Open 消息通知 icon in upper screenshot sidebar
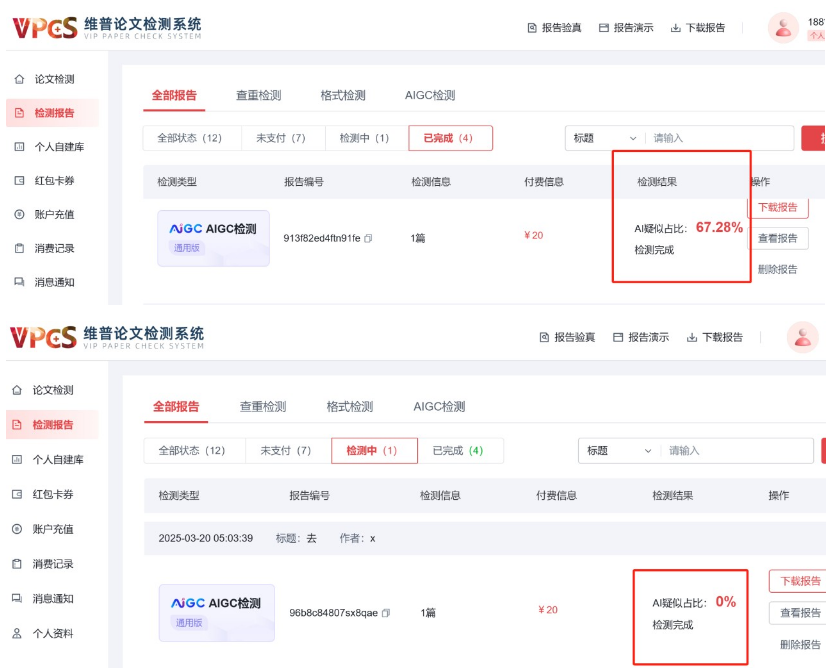 20,282
